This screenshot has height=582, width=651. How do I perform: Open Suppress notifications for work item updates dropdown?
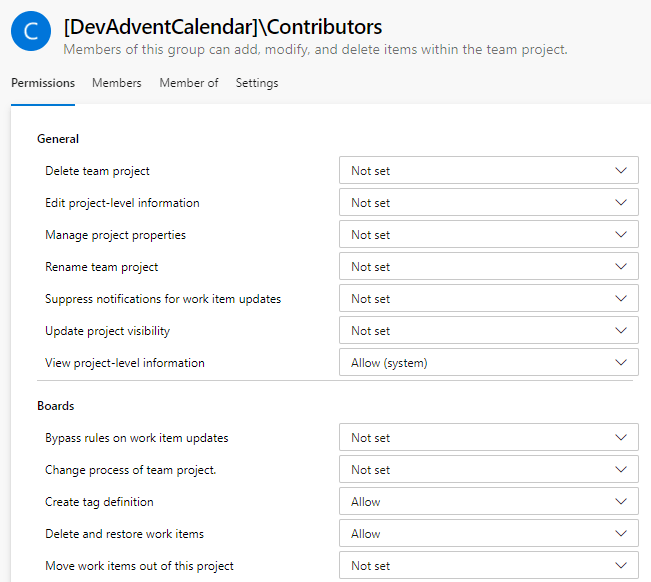pos(488,299)
